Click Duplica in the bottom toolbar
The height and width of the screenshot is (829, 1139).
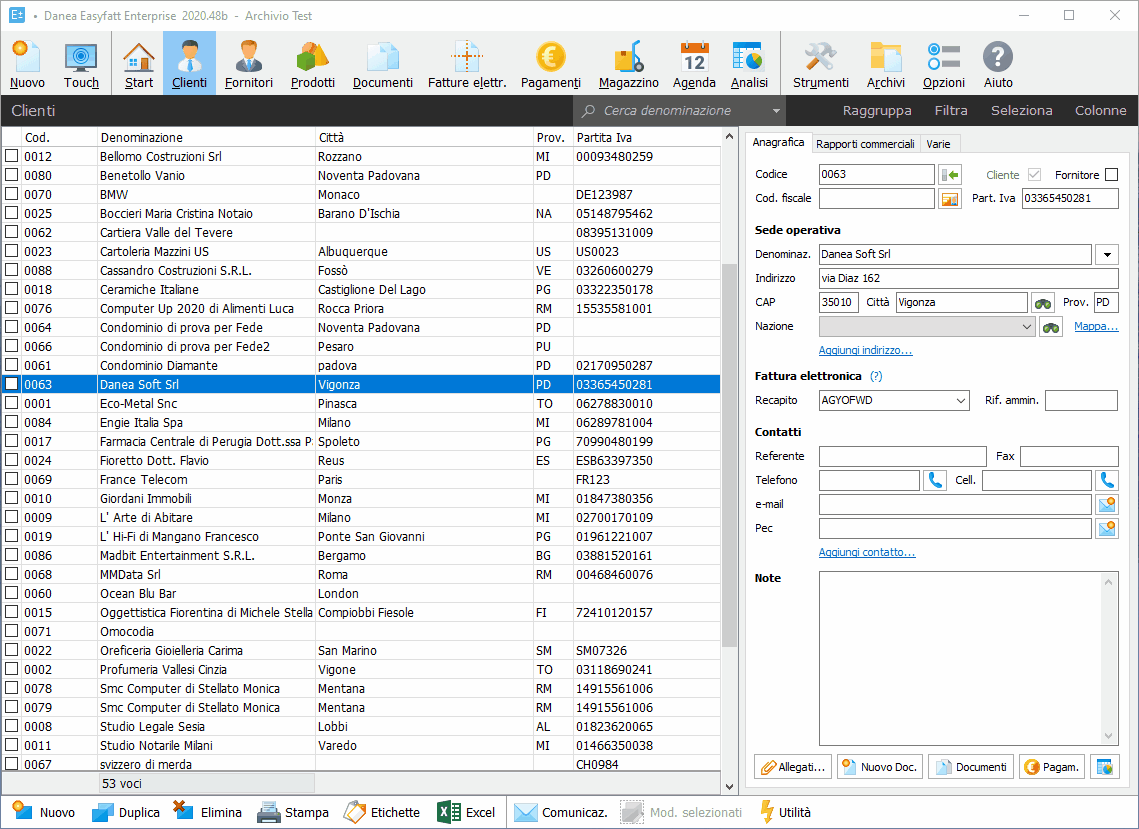126,812
